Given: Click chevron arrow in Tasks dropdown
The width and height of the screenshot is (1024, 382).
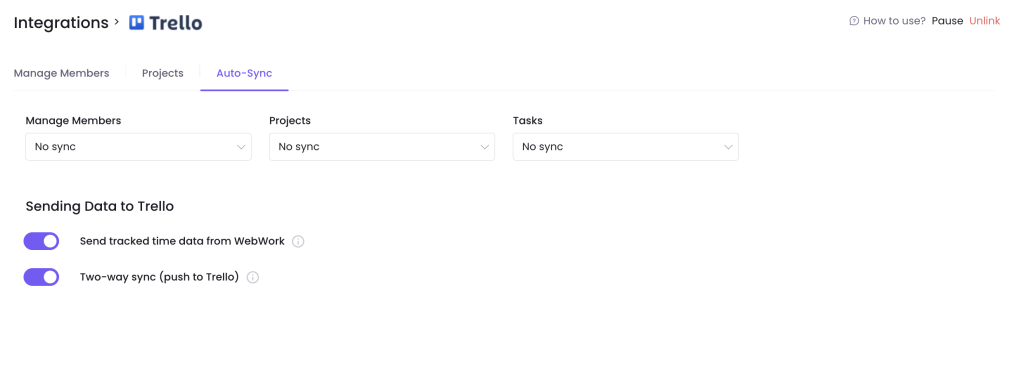Looking at the screenshot, I should coord(728,147).
